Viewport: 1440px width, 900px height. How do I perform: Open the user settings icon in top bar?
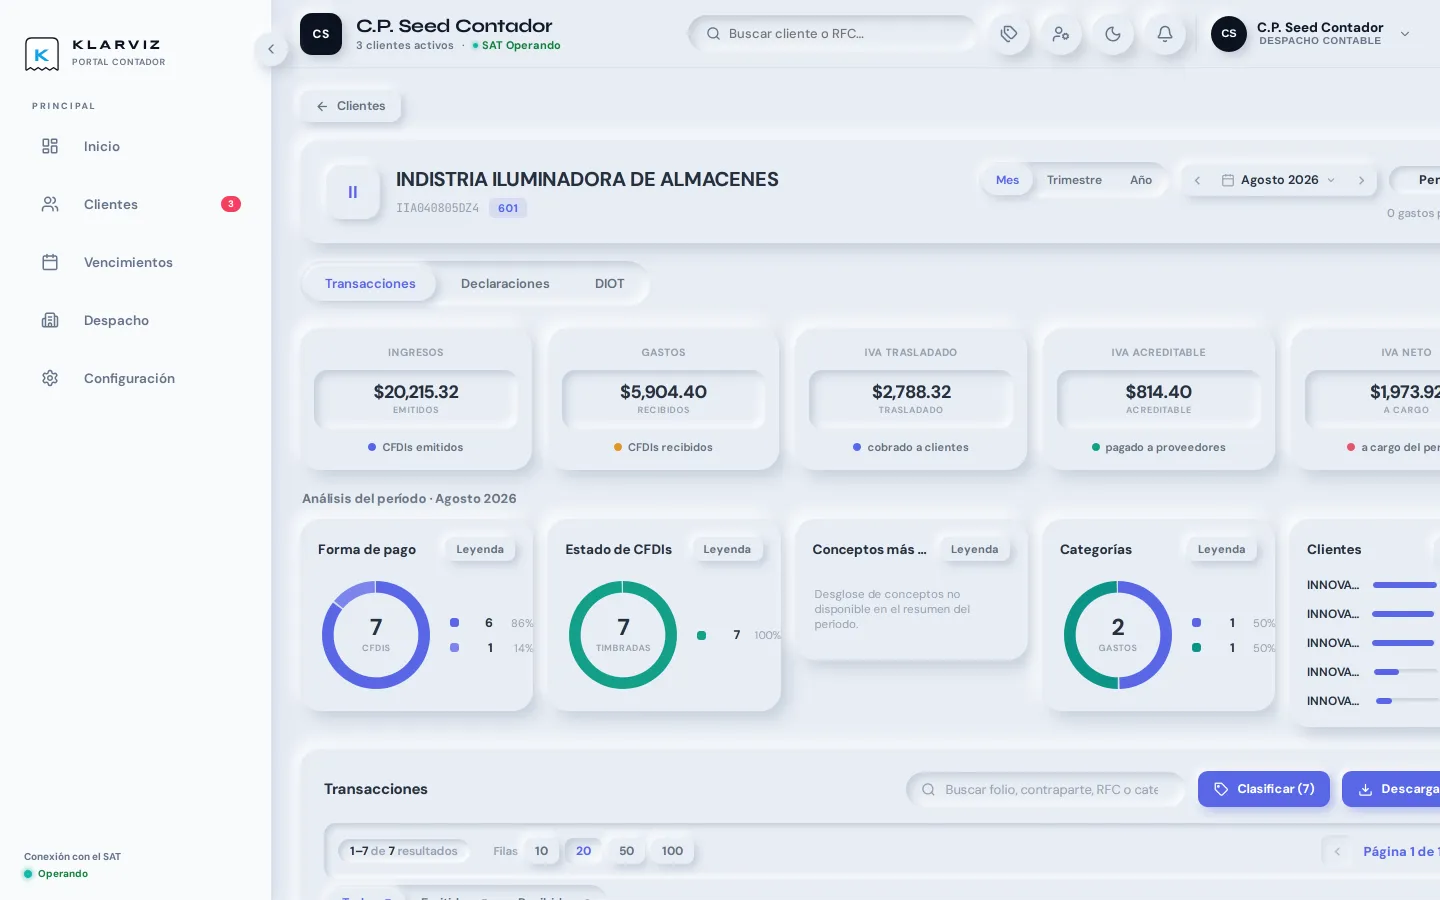pyautogui.click(x=1061, y=34)
